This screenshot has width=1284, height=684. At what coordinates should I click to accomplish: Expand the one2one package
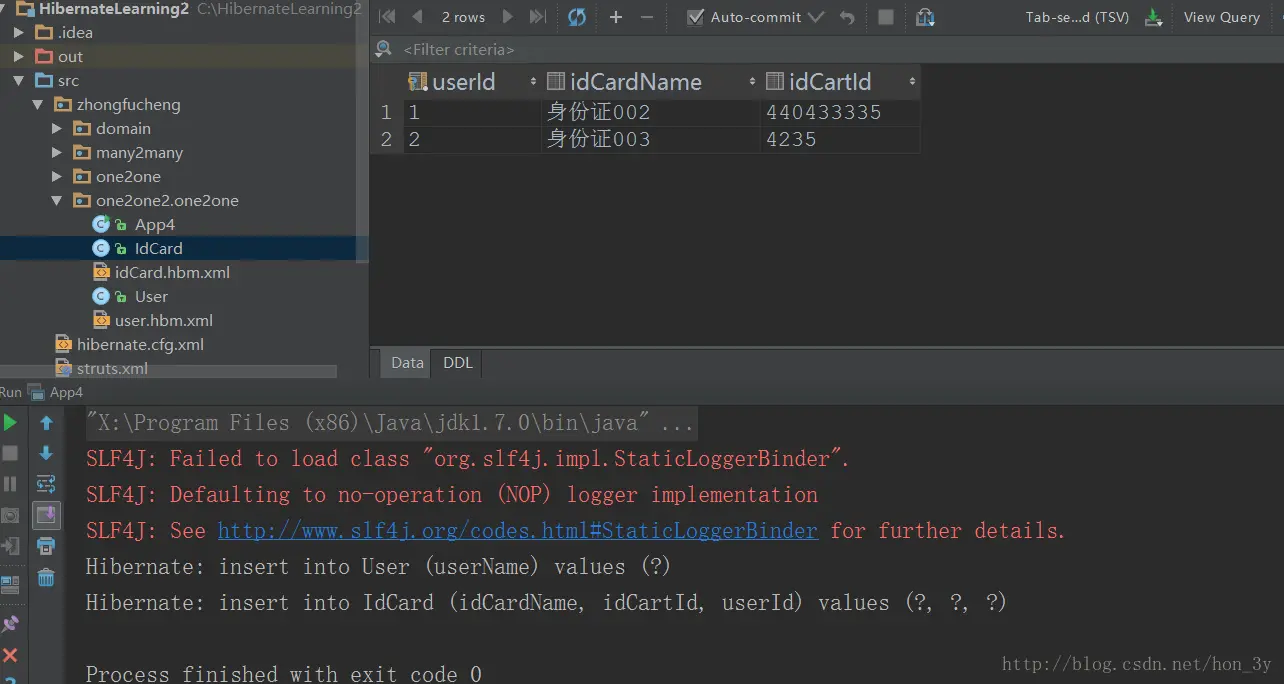click(x=57, y=177)
